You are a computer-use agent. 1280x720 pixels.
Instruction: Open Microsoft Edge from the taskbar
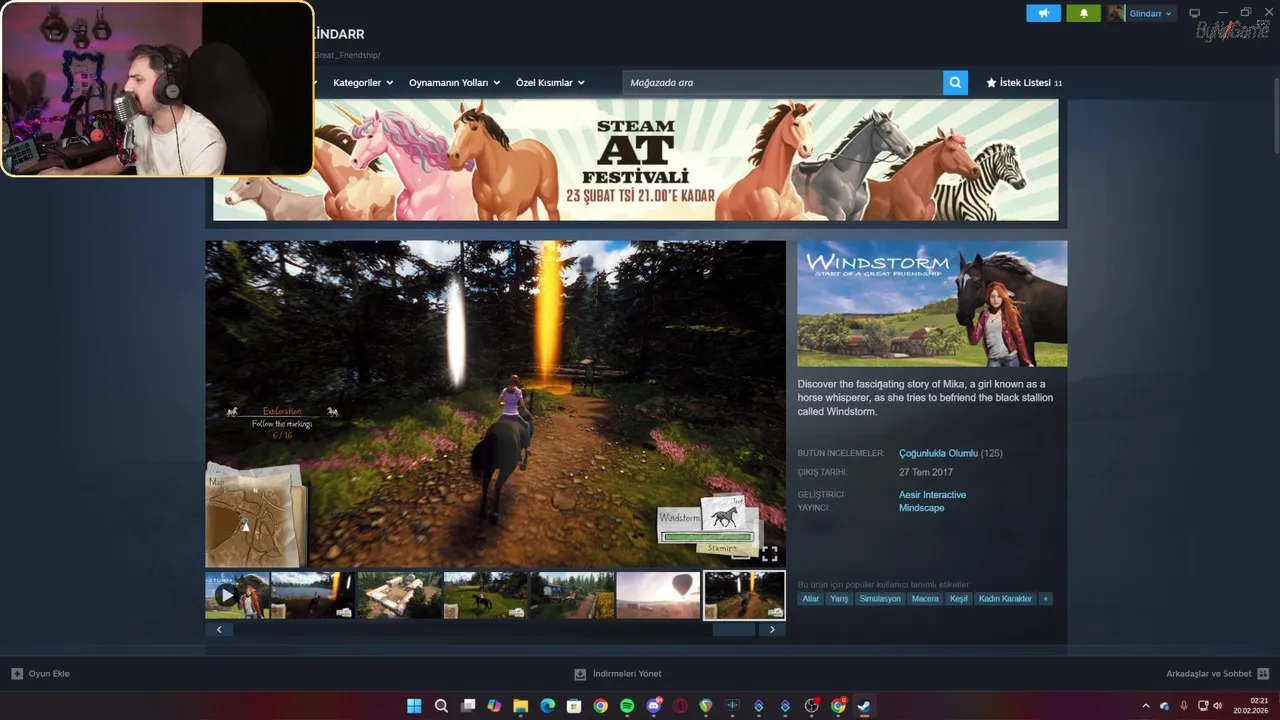(547, 706)
